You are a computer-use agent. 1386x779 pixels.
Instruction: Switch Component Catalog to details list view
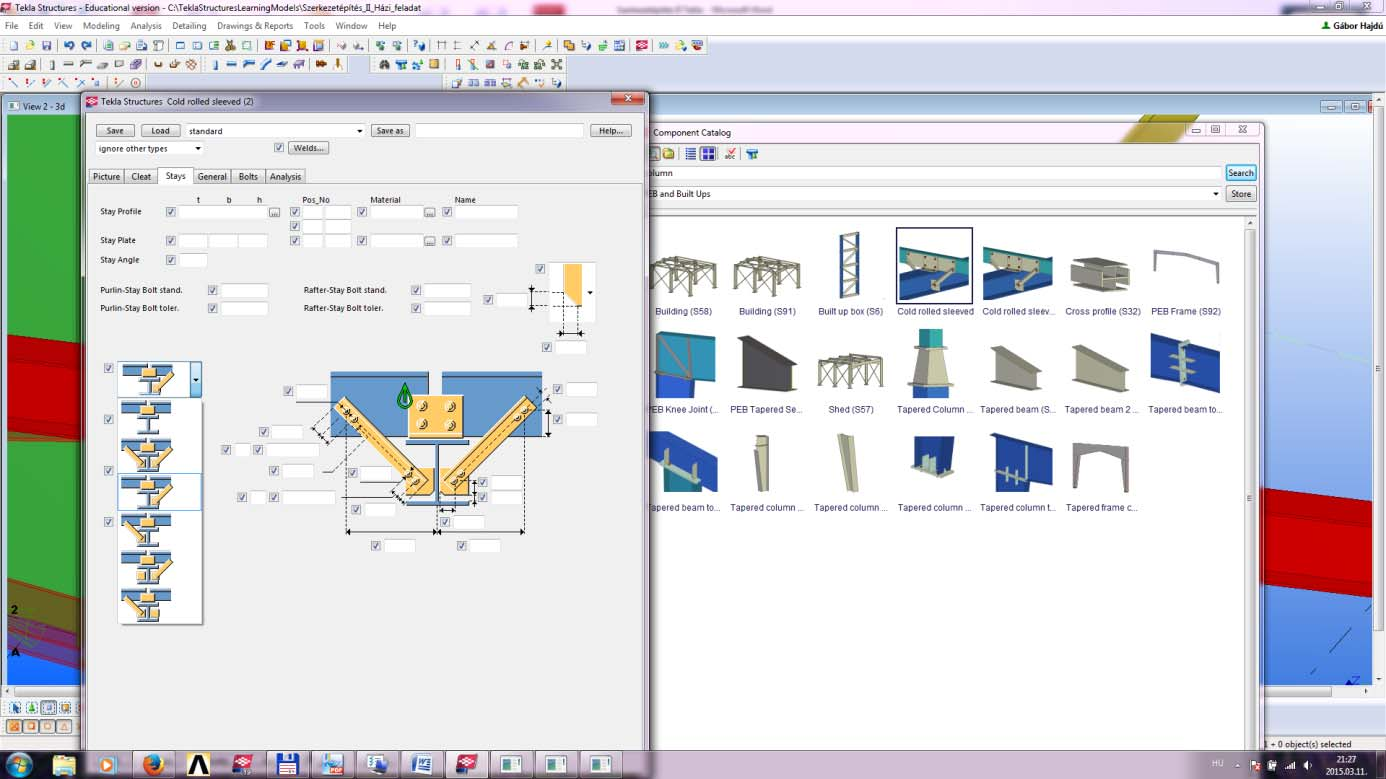690,154
